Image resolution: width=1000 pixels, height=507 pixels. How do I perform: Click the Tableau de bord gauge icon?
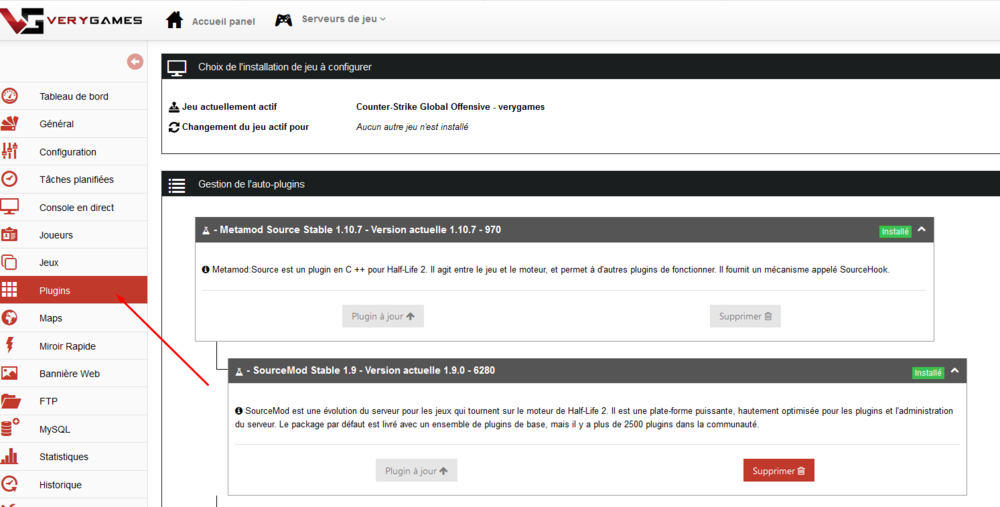click(10, 96)
